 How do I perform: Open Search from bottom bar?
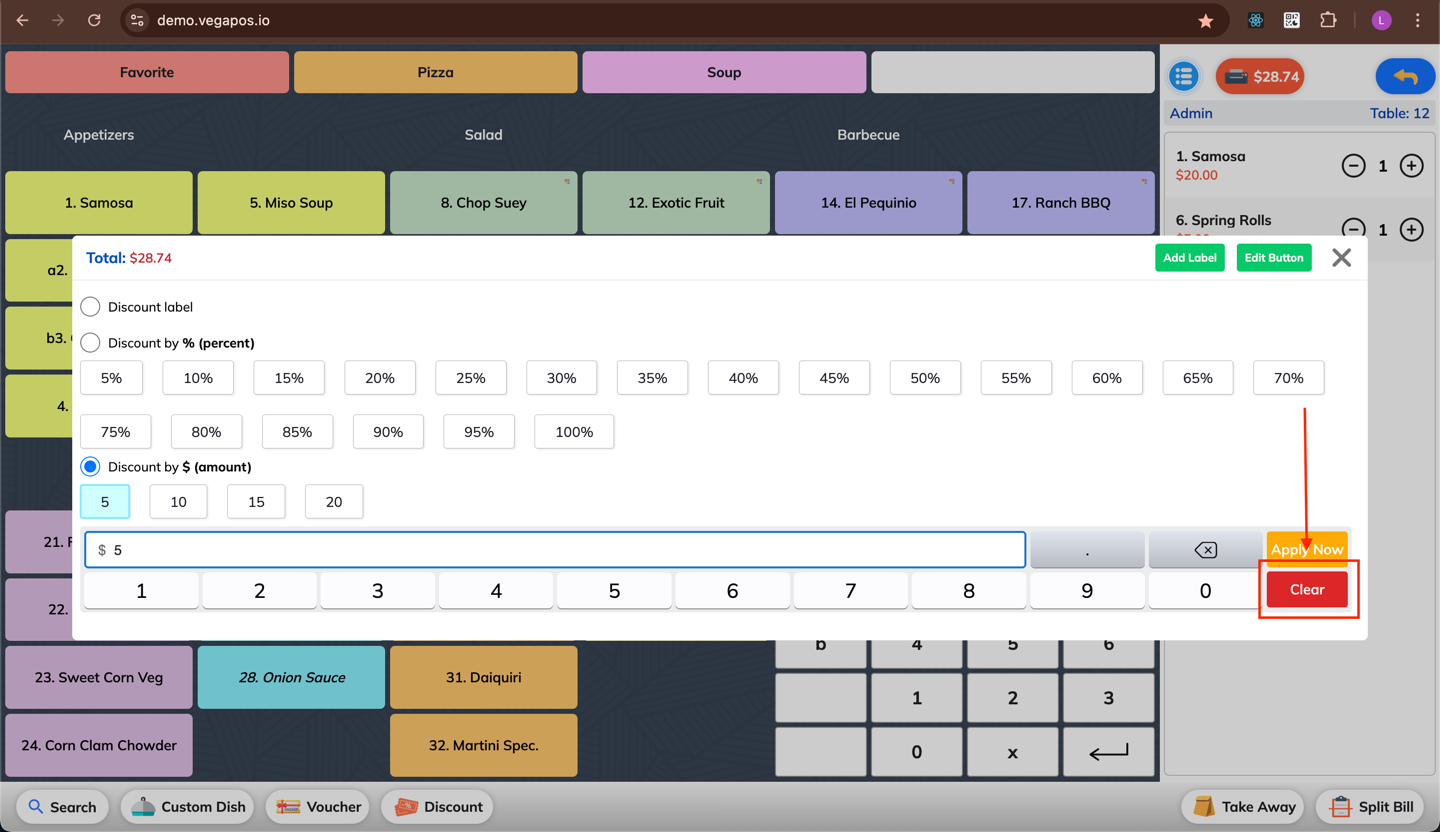coord(63,807)
